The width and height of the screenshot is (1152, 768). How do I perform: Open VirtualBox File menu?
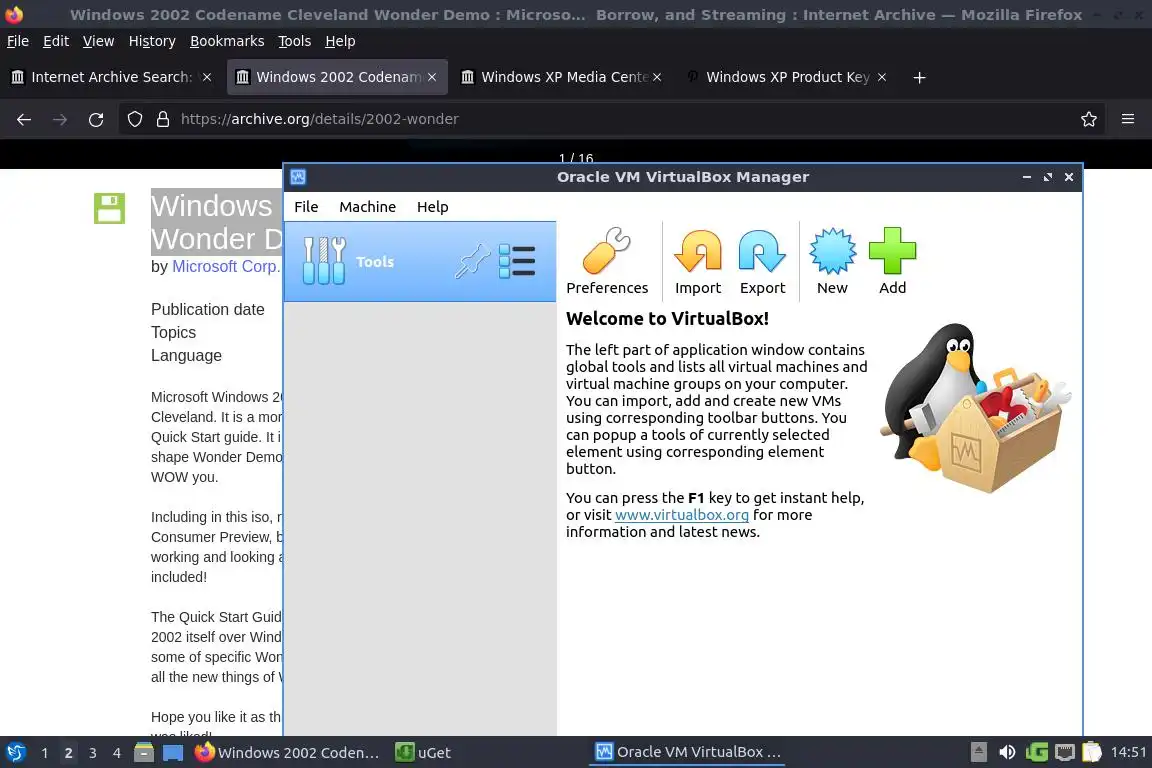tap(306, 207)
